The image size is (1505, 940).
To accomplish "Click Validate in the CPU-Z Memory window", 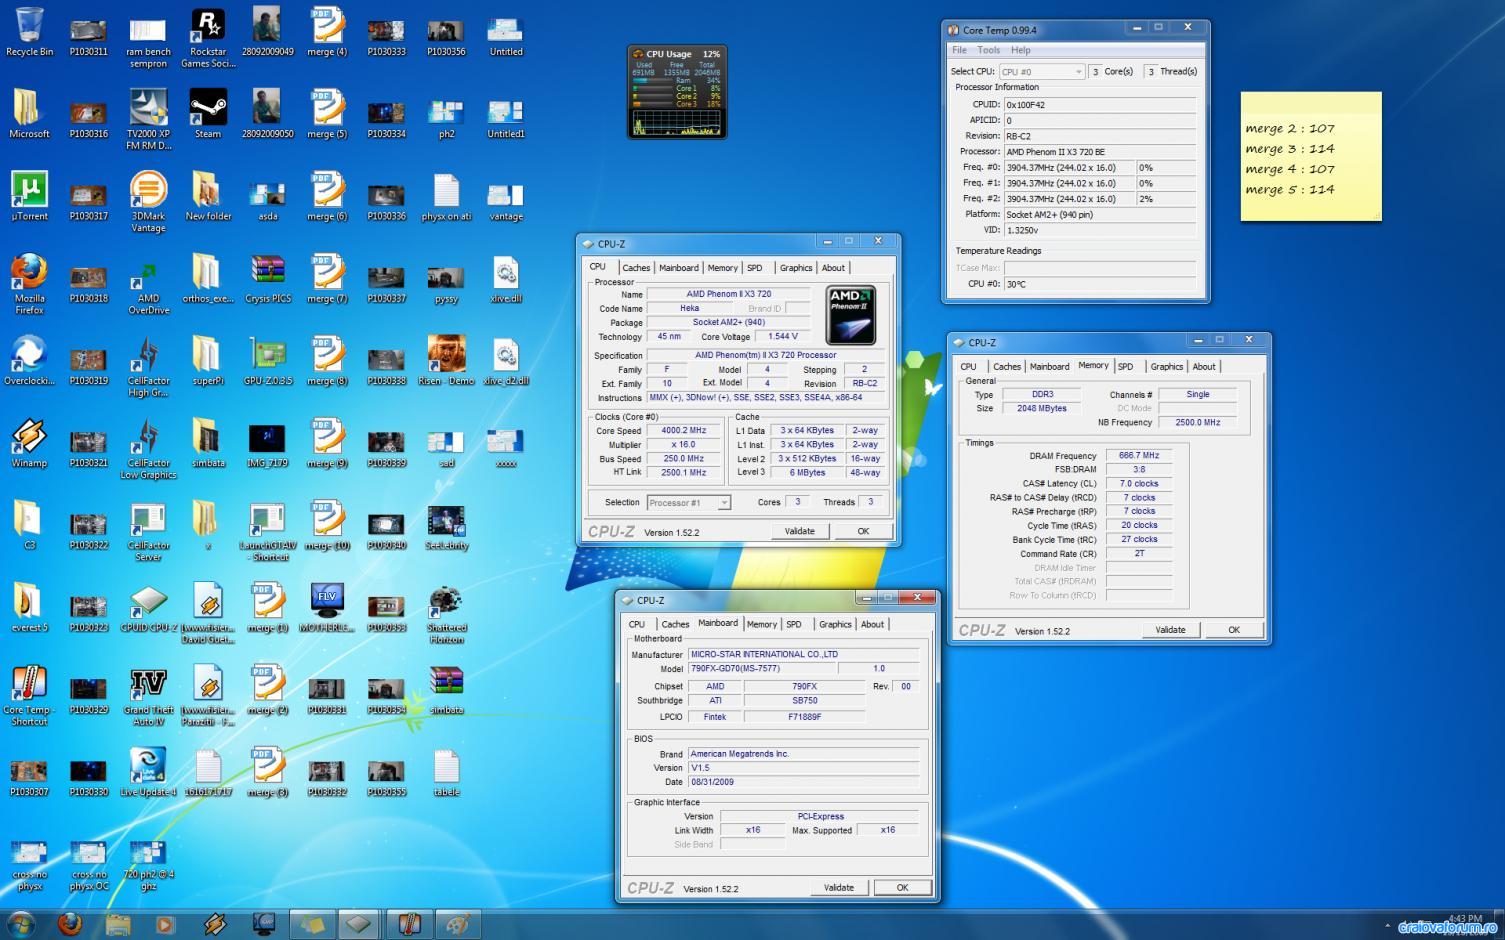I will click(1170, 630).
